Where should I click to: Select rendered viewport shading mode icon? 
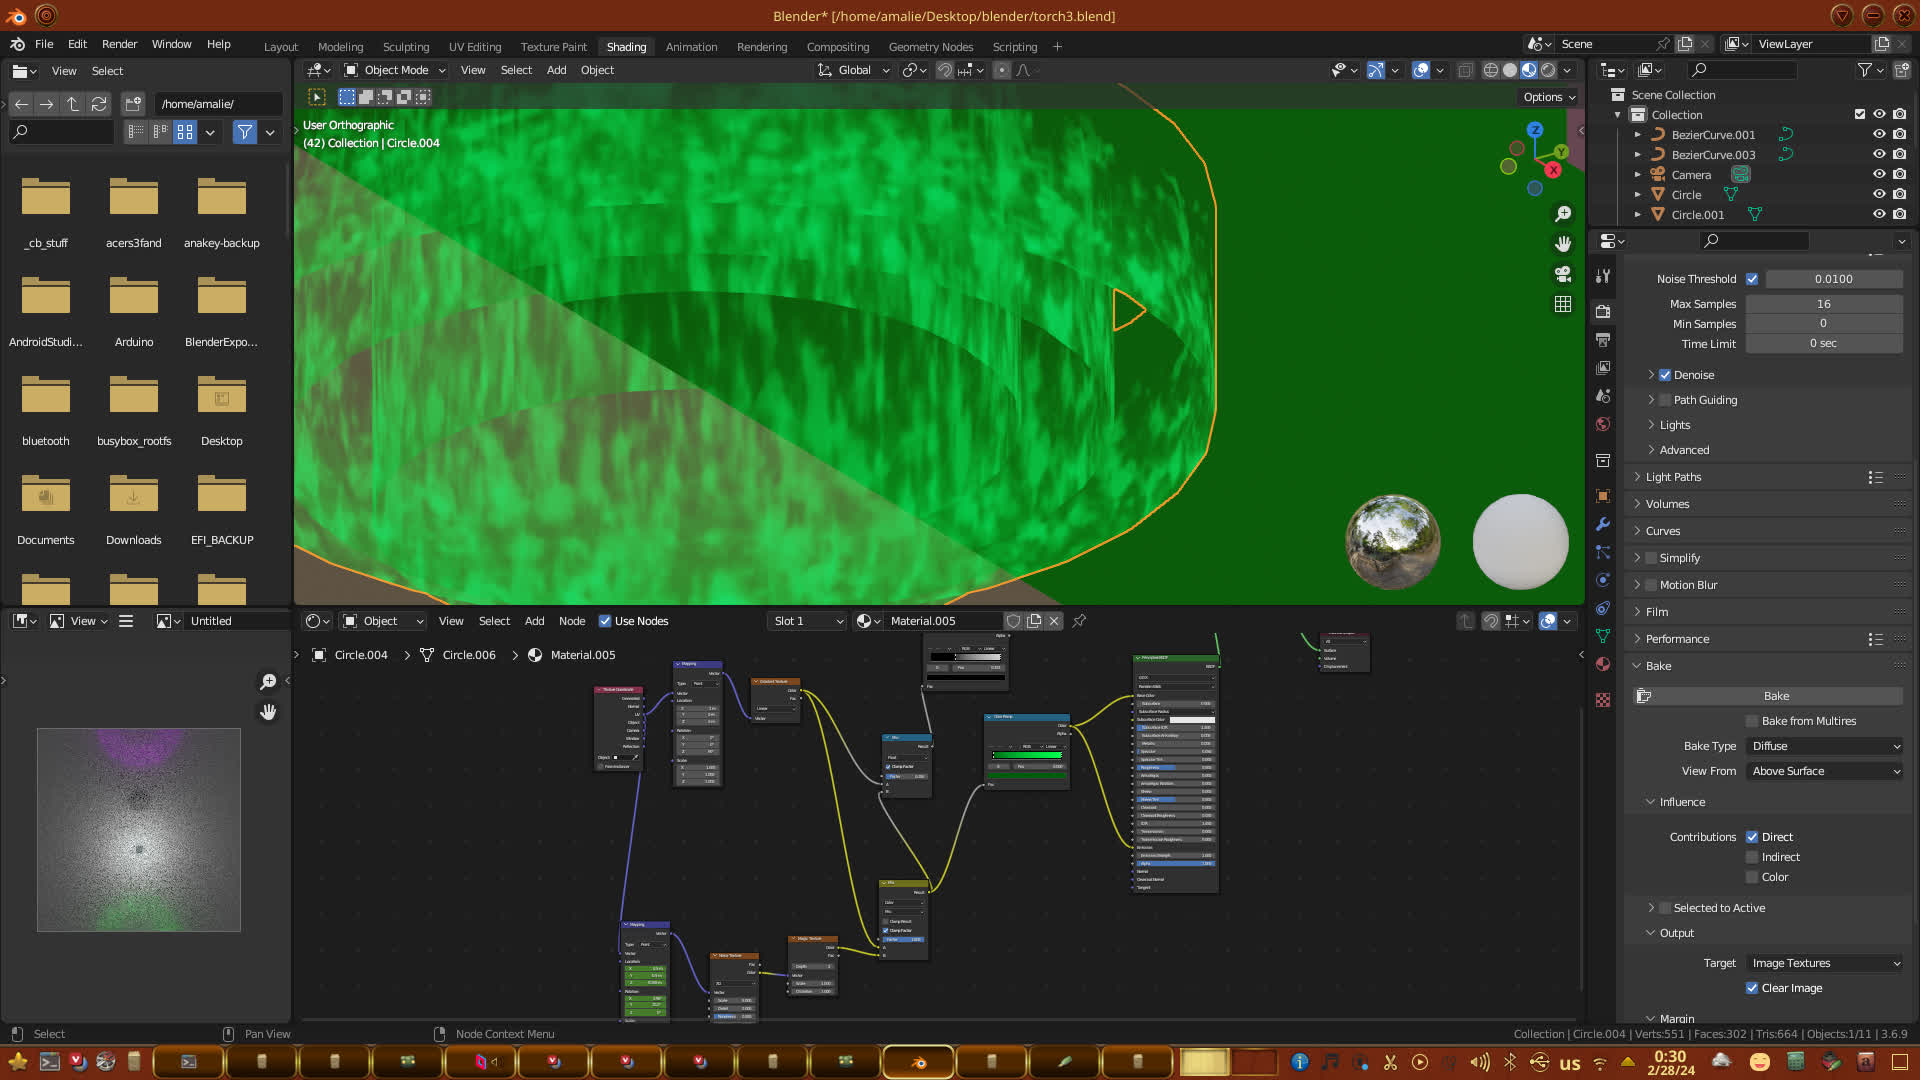click(1548, 70)
